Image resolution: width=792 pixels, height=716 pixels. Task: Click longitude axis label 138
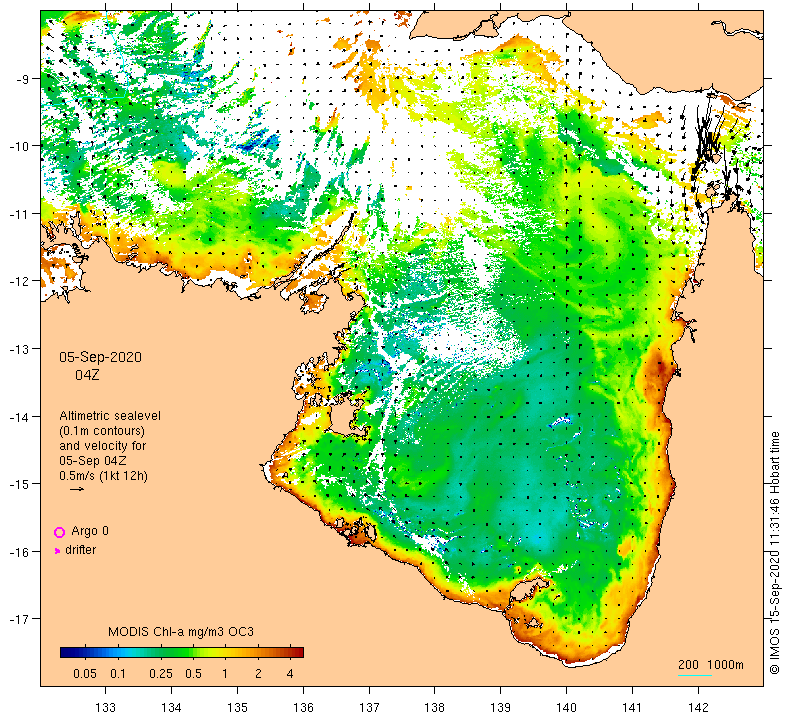coord(435,707)
